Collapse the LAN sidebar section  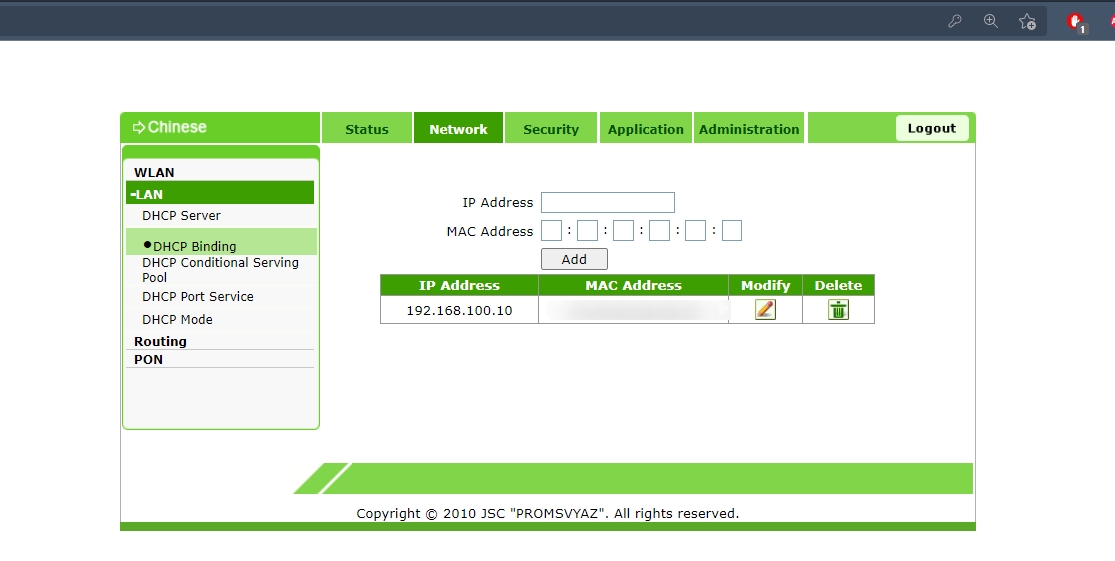click(x=220, y=193)
